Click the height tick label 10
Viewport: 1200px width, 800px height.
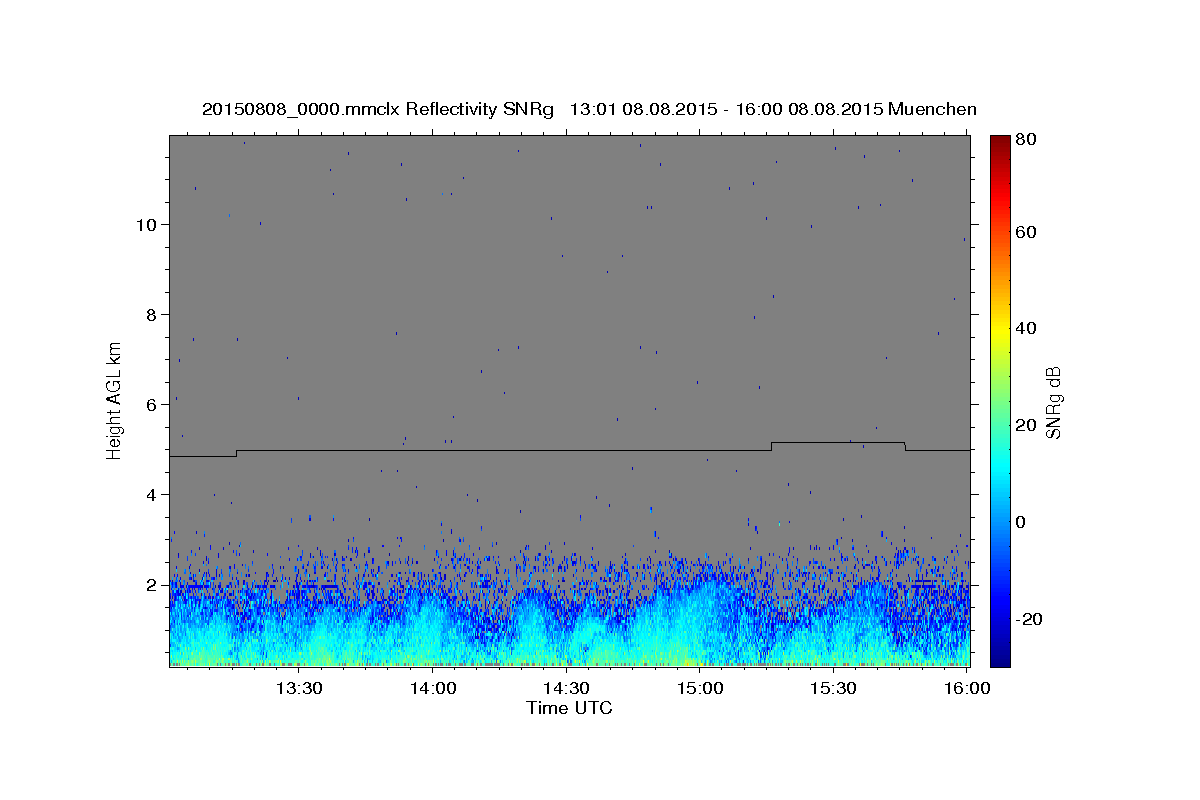[x=147, y=224]
